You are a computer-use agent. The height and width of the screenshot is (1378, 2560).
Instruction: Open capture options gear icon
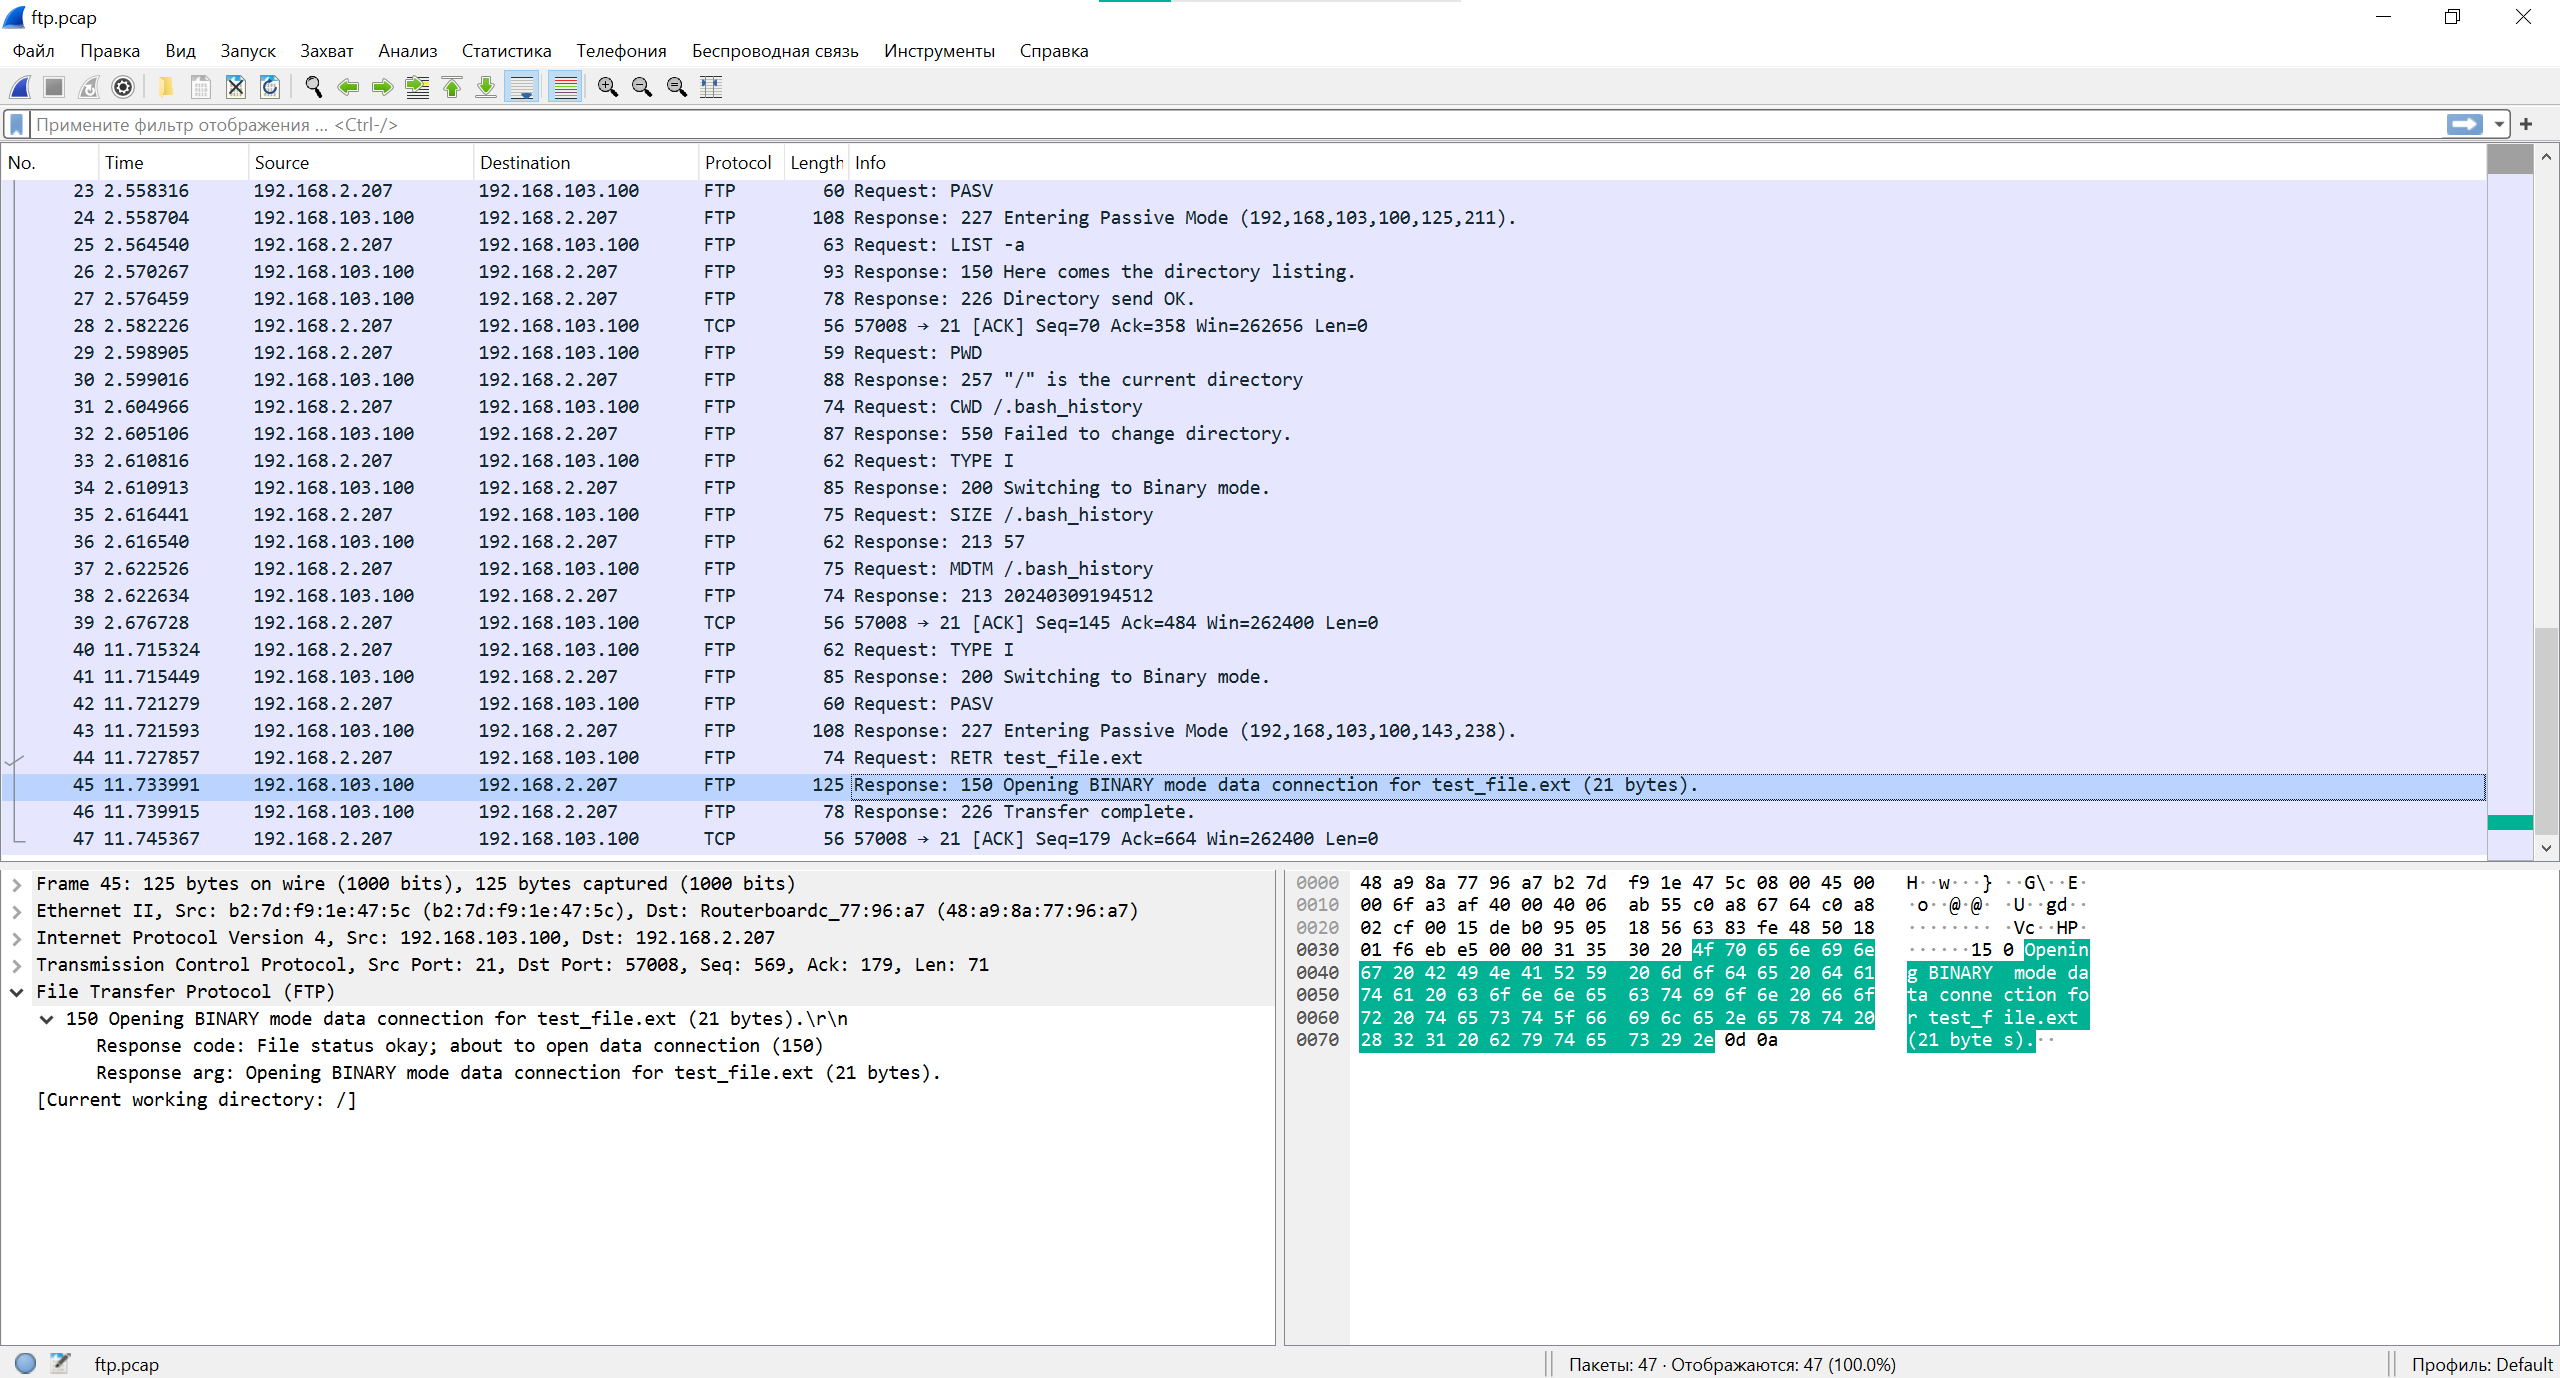pyautogui.click(x=123, y=87)
